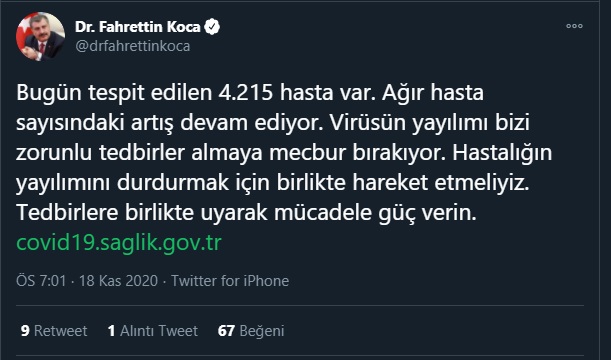The height and width of the screenshot is (360, 611).
Task: Open the Dr. Fahrettin Koca display name
Action: (x=138, y=26)
